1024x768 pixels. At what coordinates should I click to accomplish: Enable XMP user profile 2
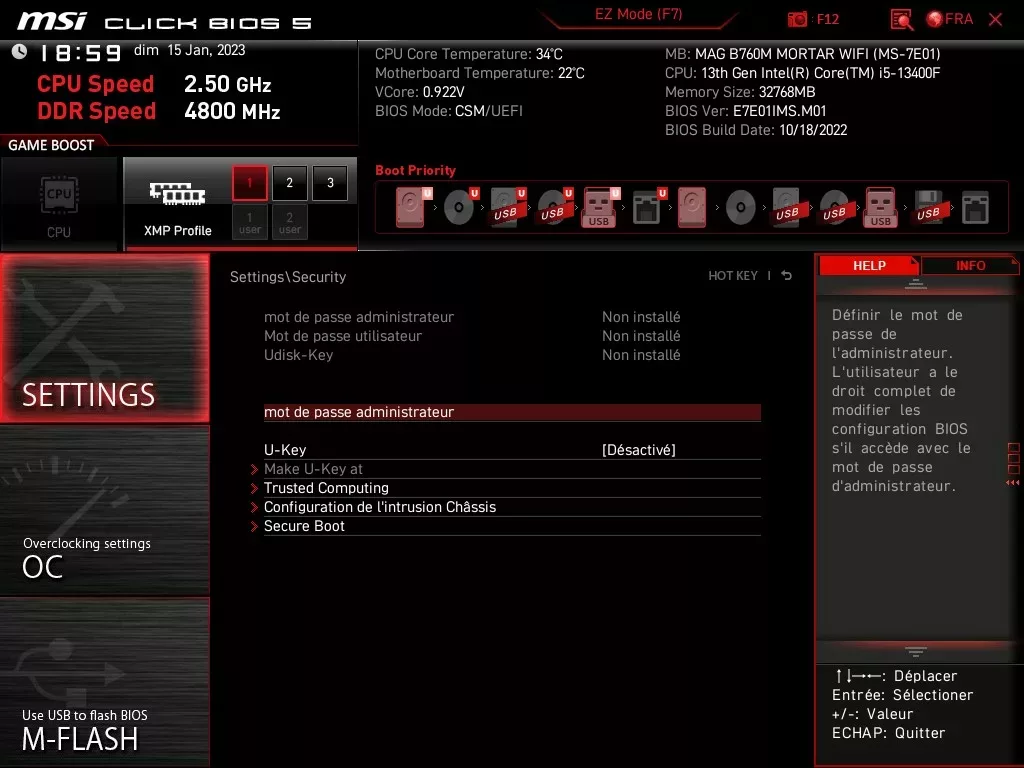(x=289, y=222)
